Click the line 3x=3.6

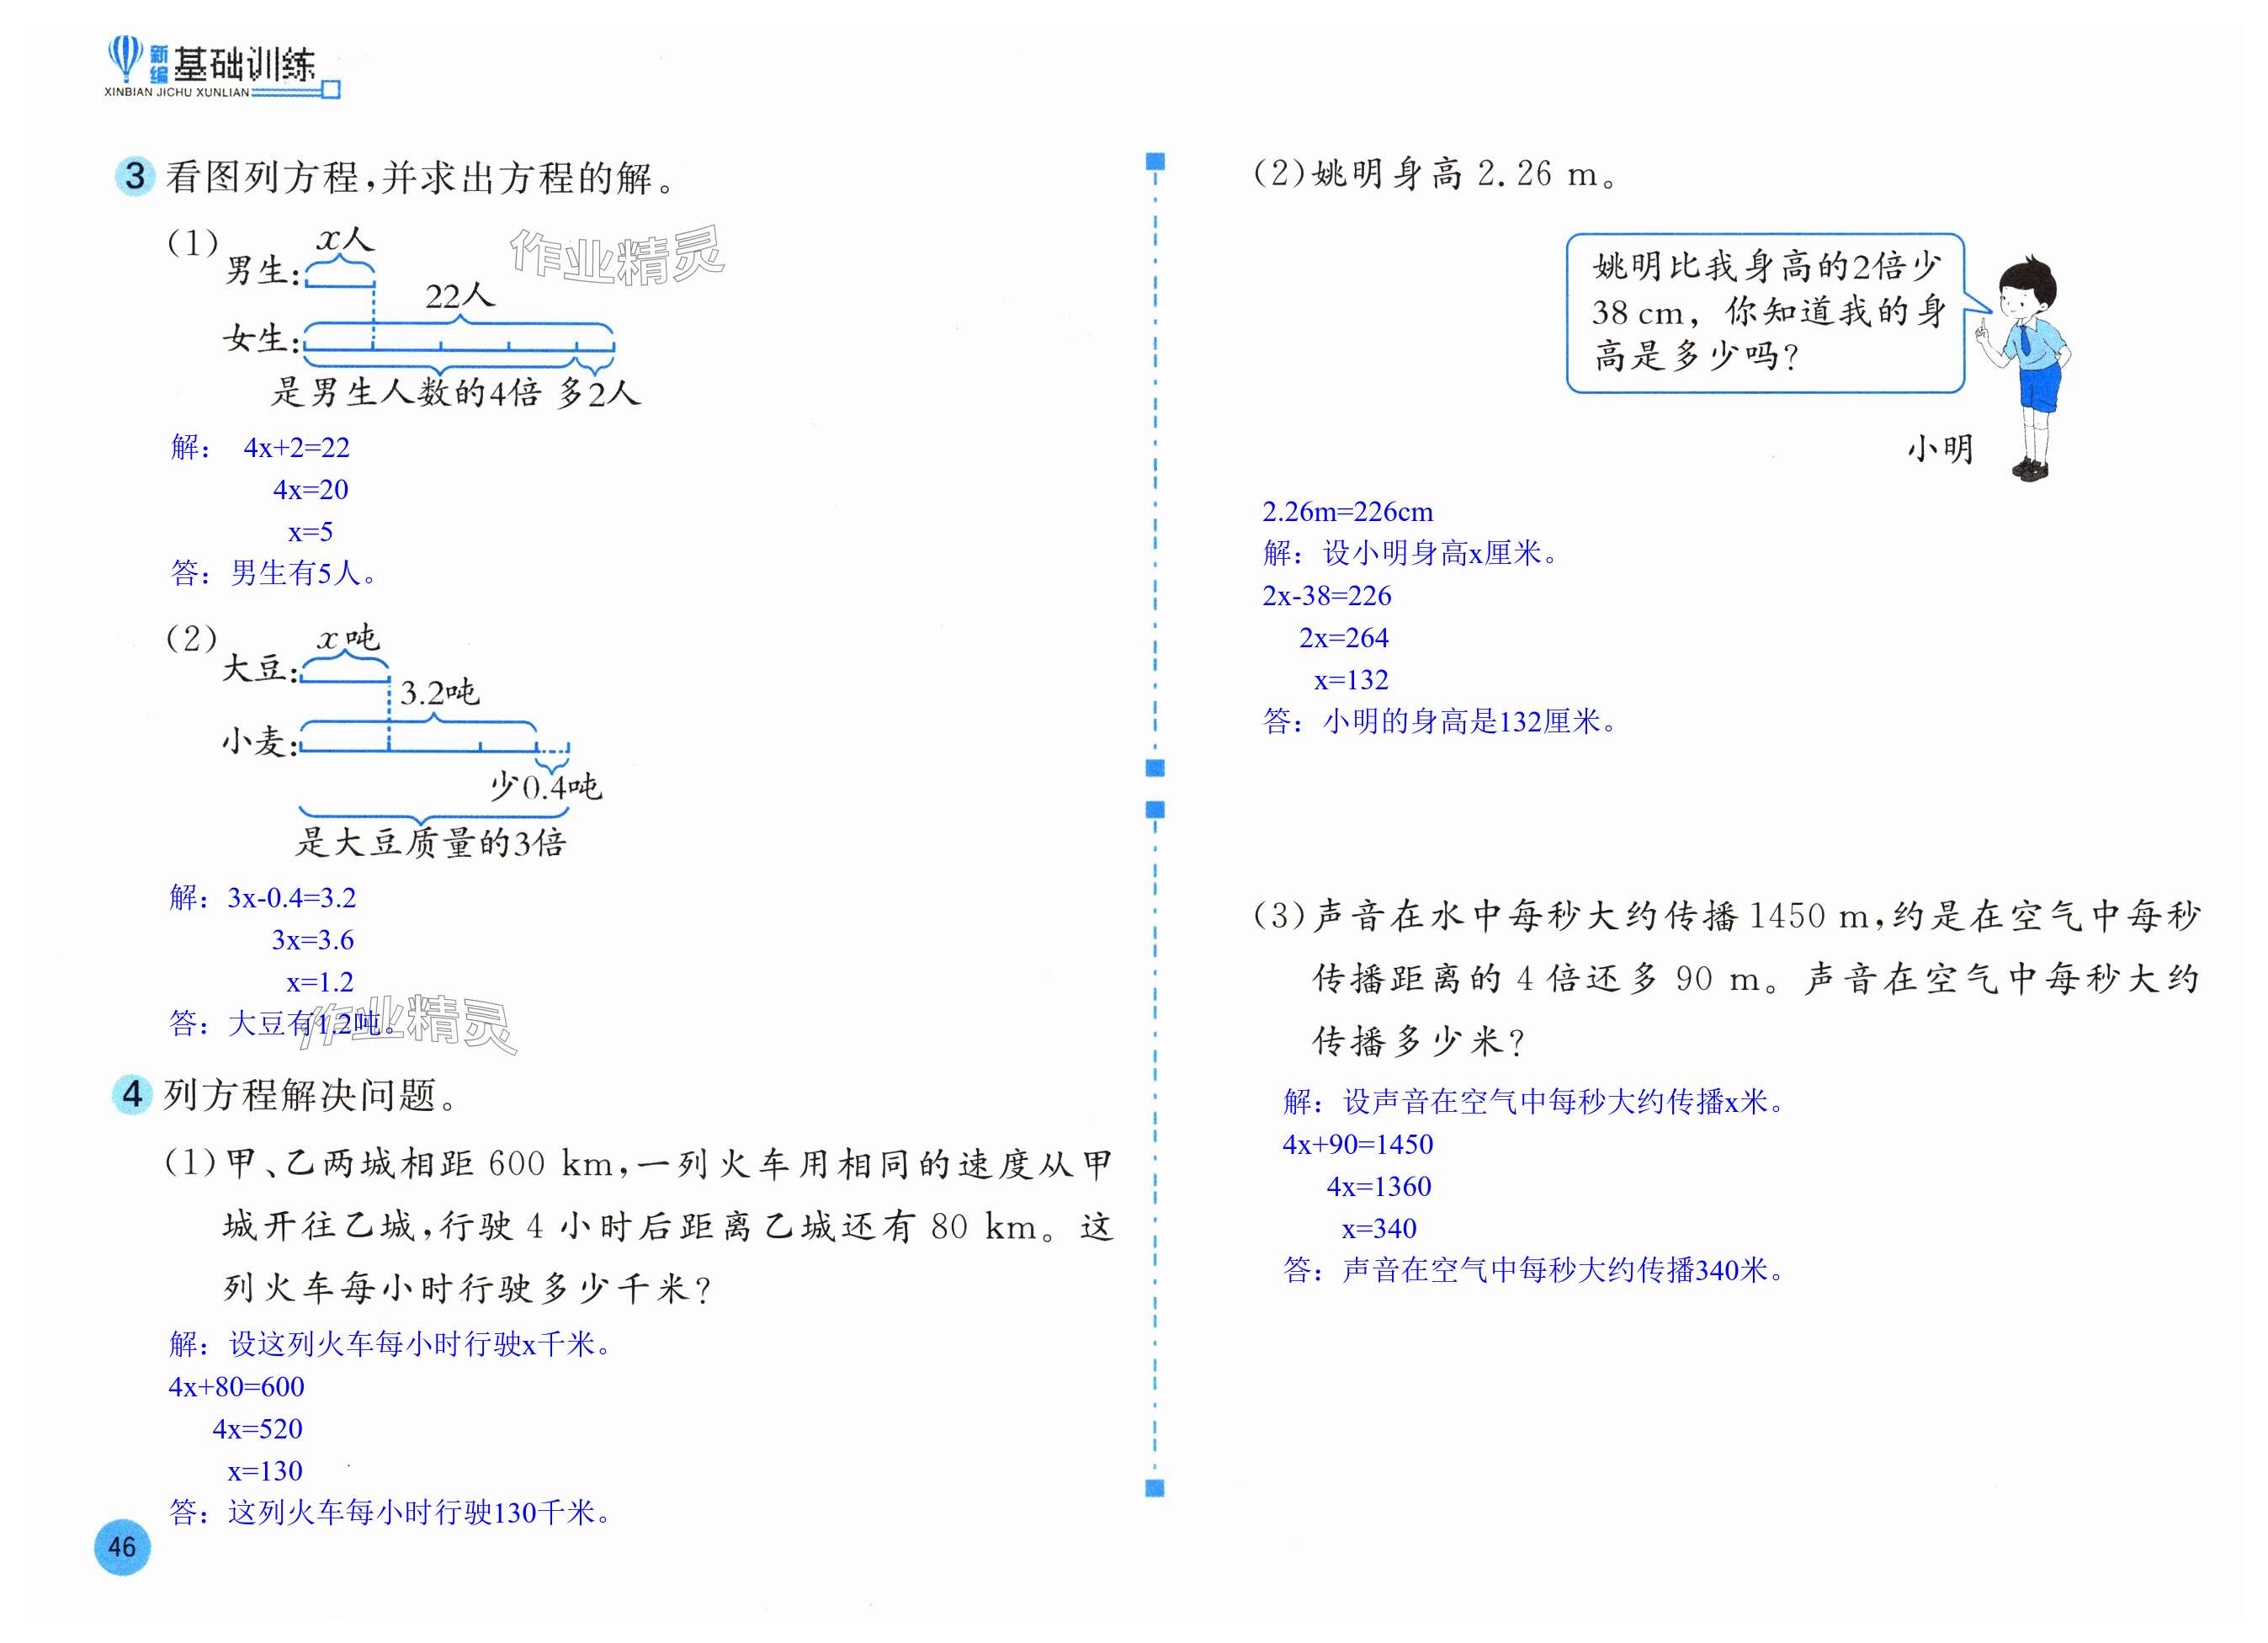pyautogui.click(x=313, y=939)
